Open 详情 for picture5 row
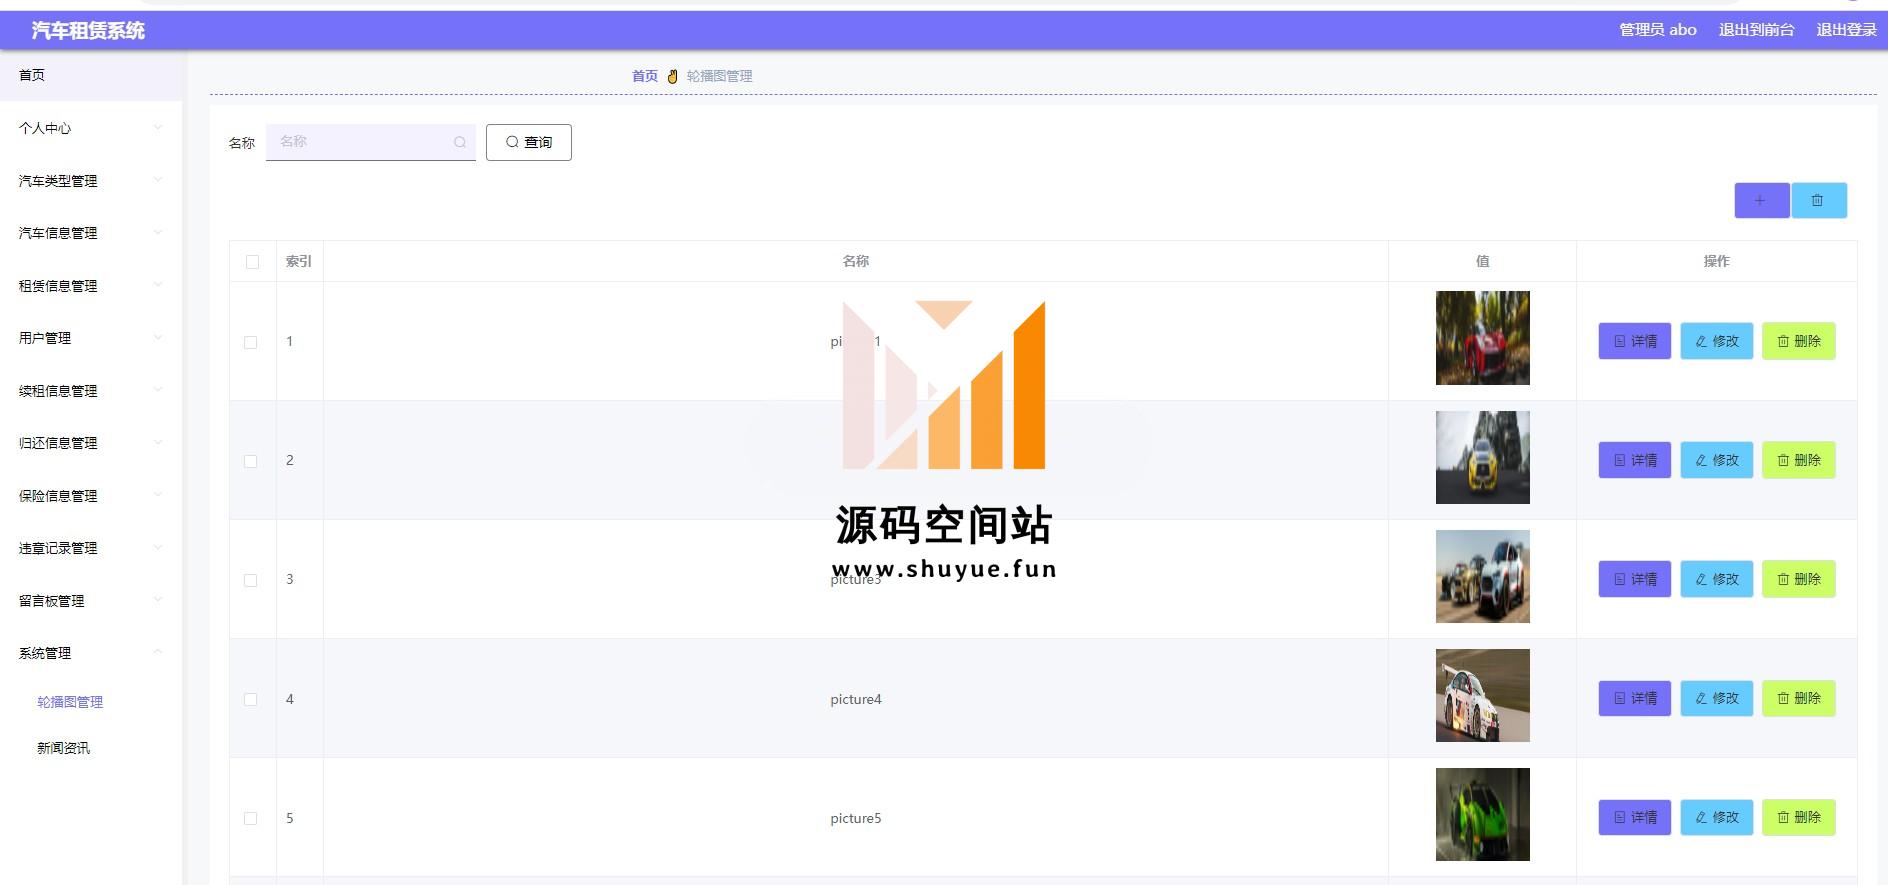The height and width of the screenshot is (885, 1888). [x=1634, y=817]
